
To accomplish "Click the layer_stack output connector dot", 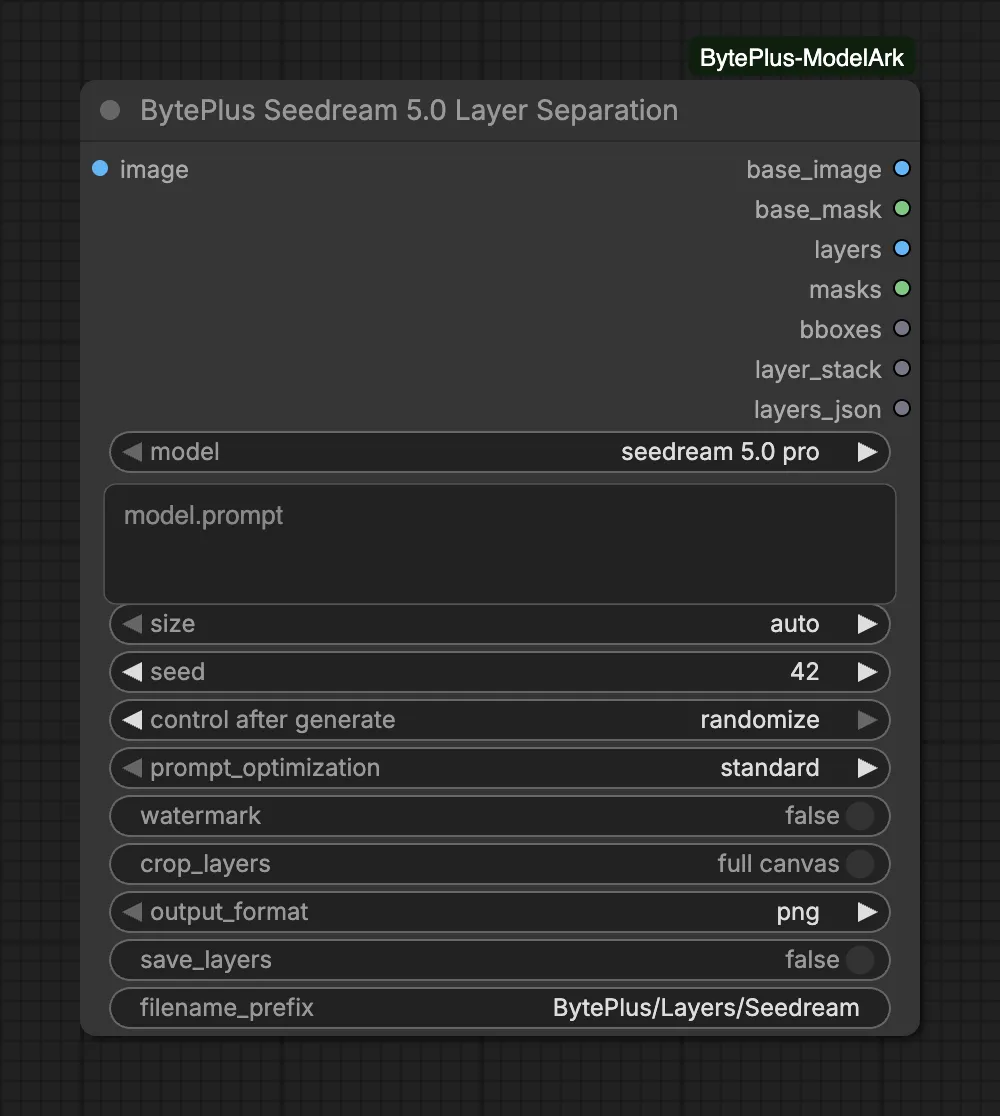I will [902, 369].
